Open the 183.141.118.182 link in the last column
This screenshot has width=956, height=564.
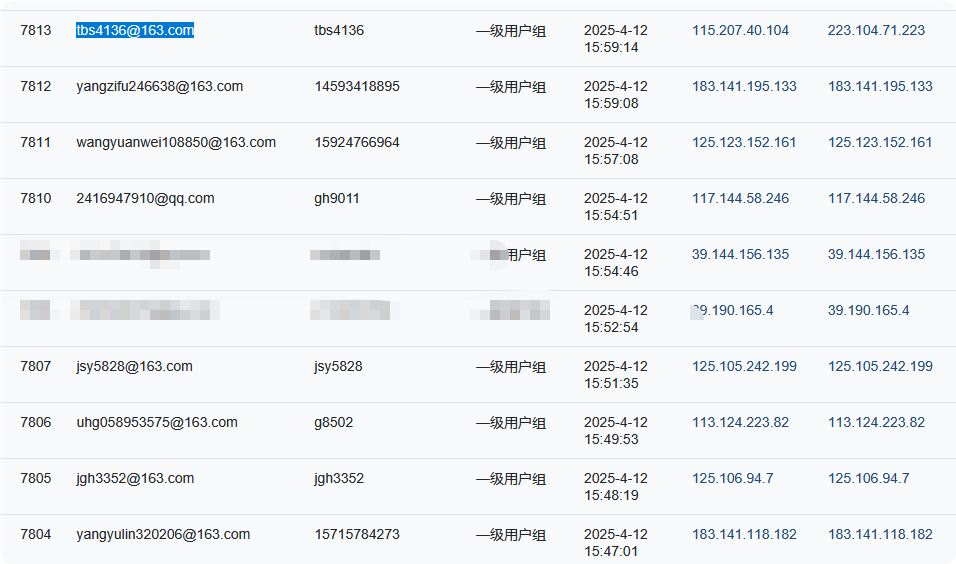(880, 535)
